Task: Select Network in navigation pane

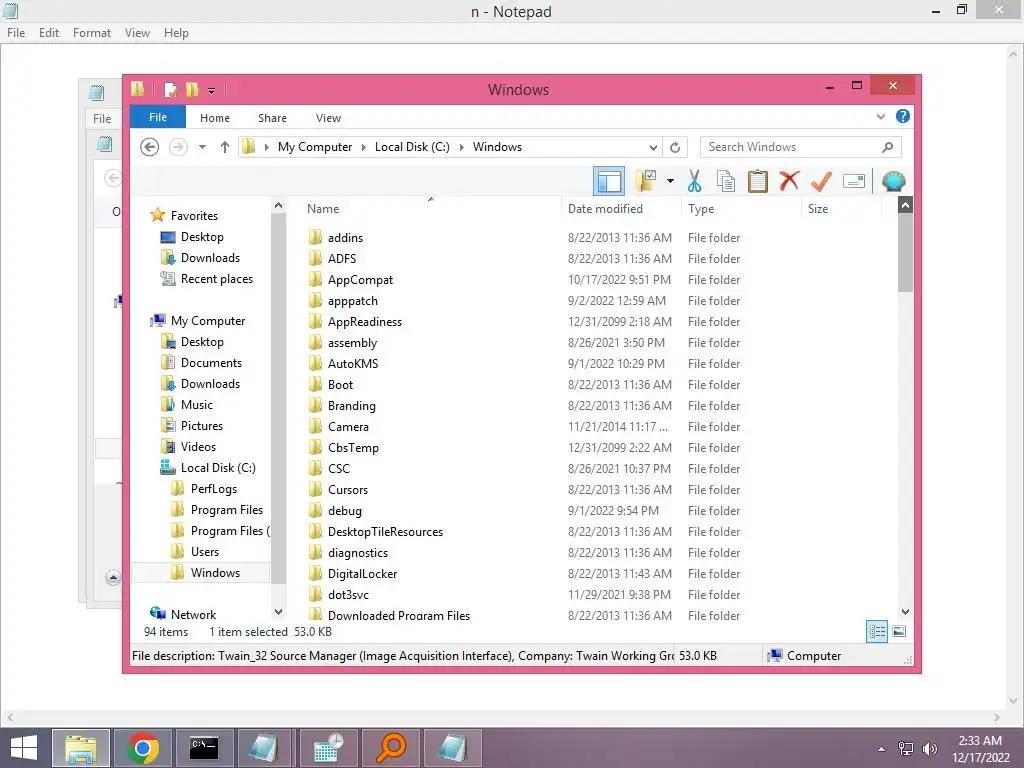Action: (x=184, y=615)
